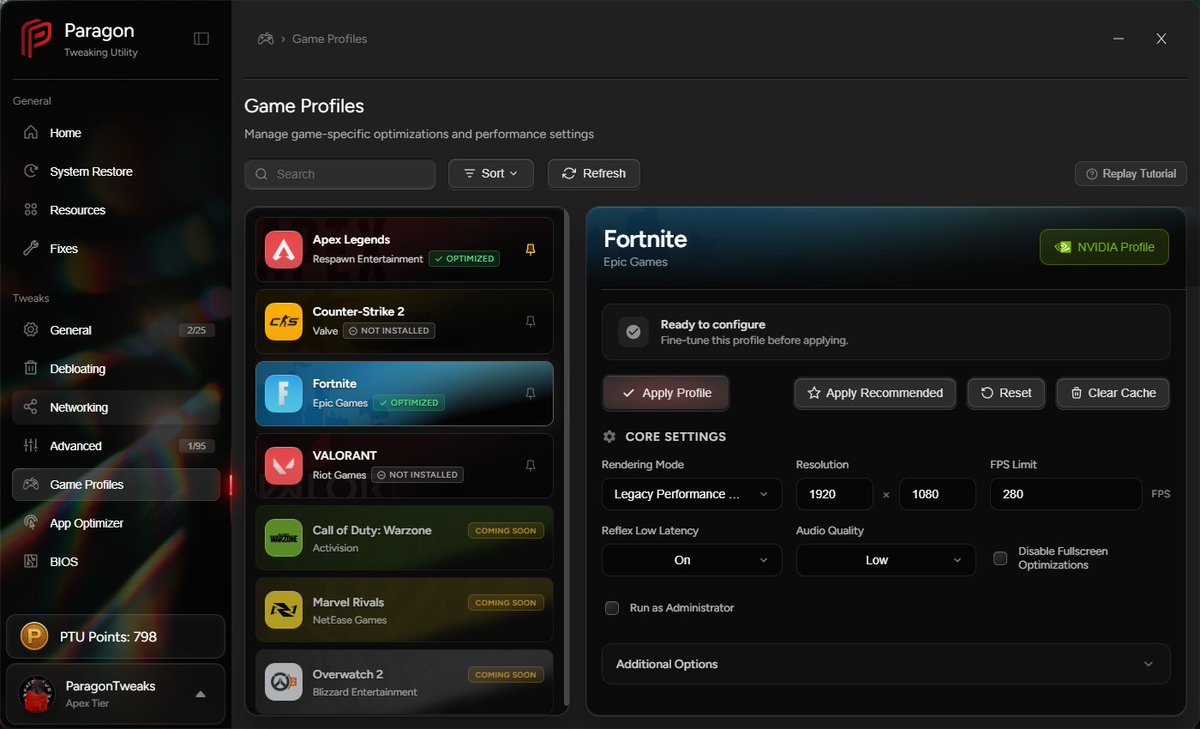The height and width of the screenshot is (729, 1200).
Task: Click COMING SOON badge on Overwatch 2
Action: point(506,675)
